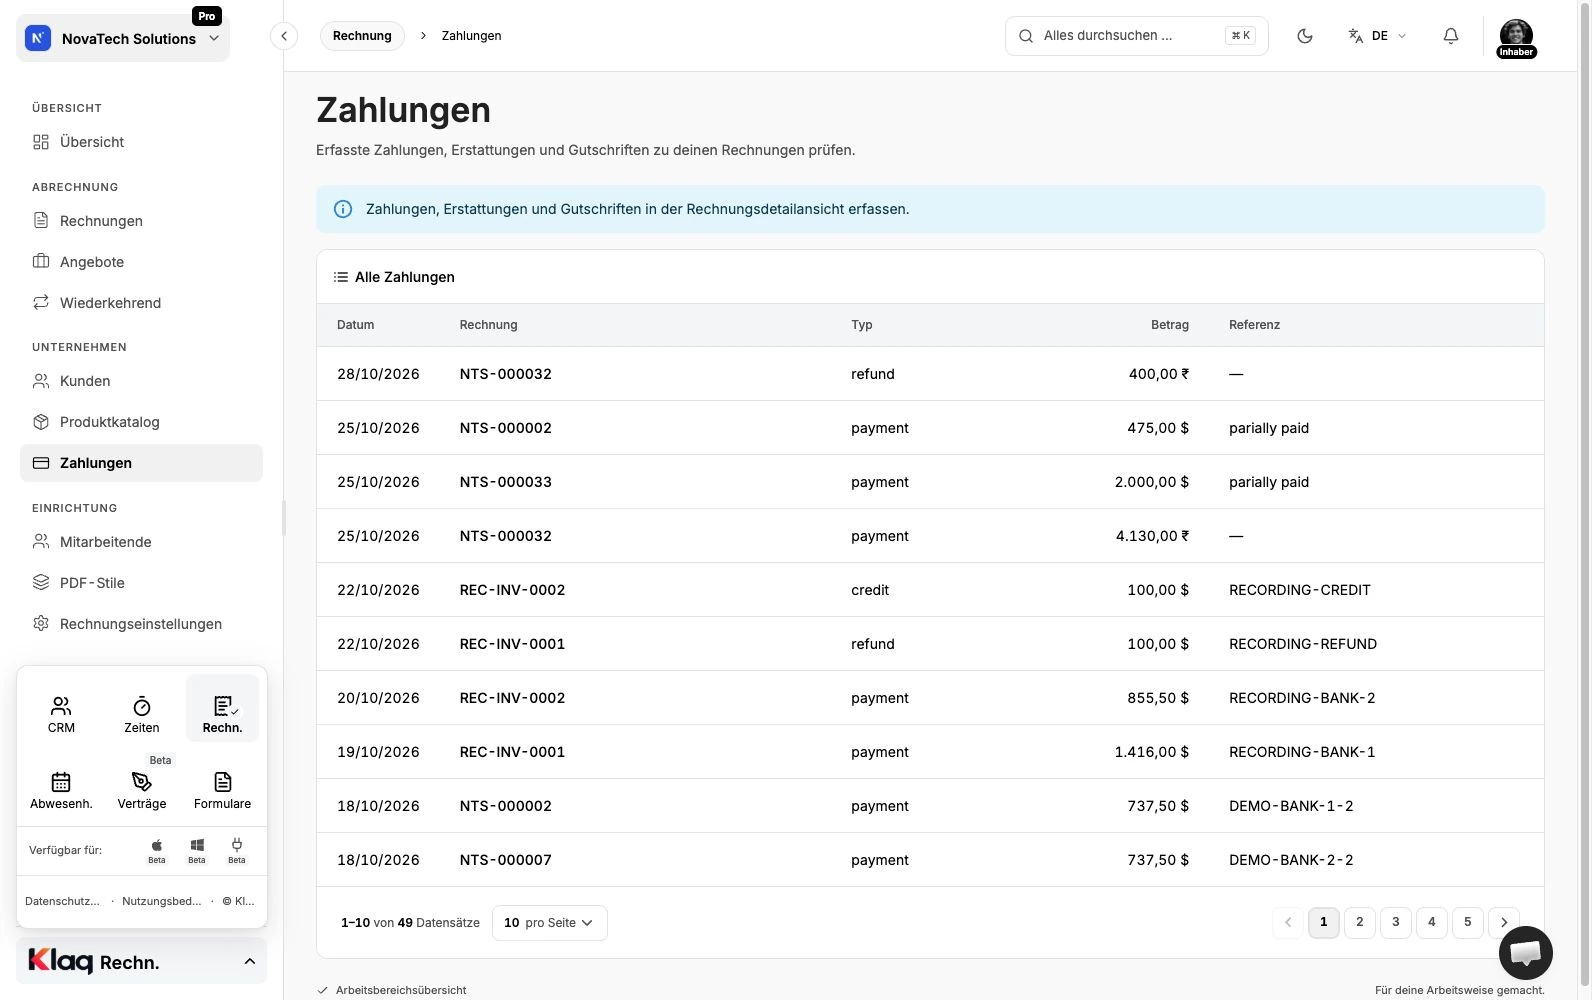Collapse the Klaq Rechn. app switcher chevron

[x=249, y=962]
